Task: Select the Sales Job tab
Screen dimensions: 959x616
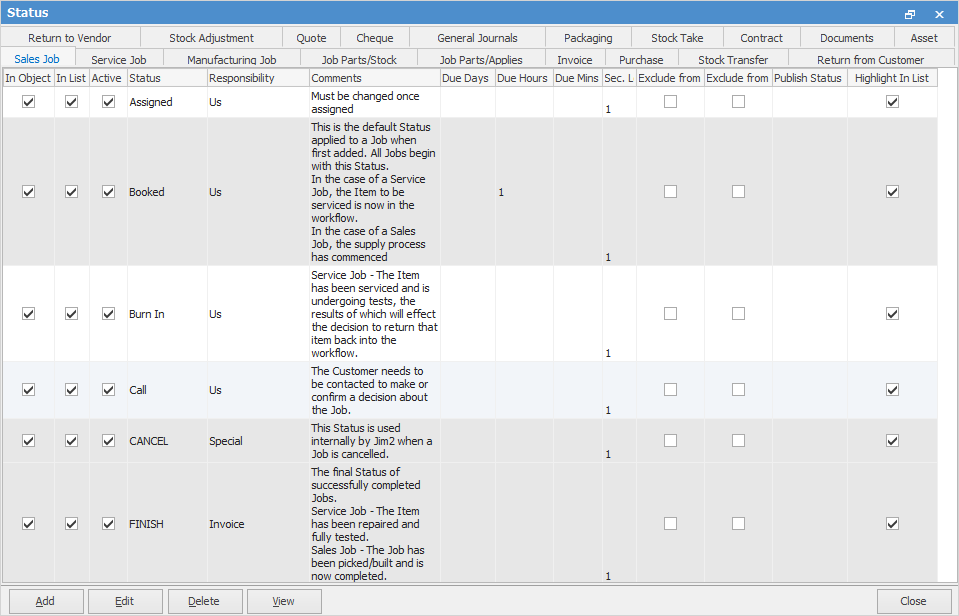Action: click(x=37, y=59)
